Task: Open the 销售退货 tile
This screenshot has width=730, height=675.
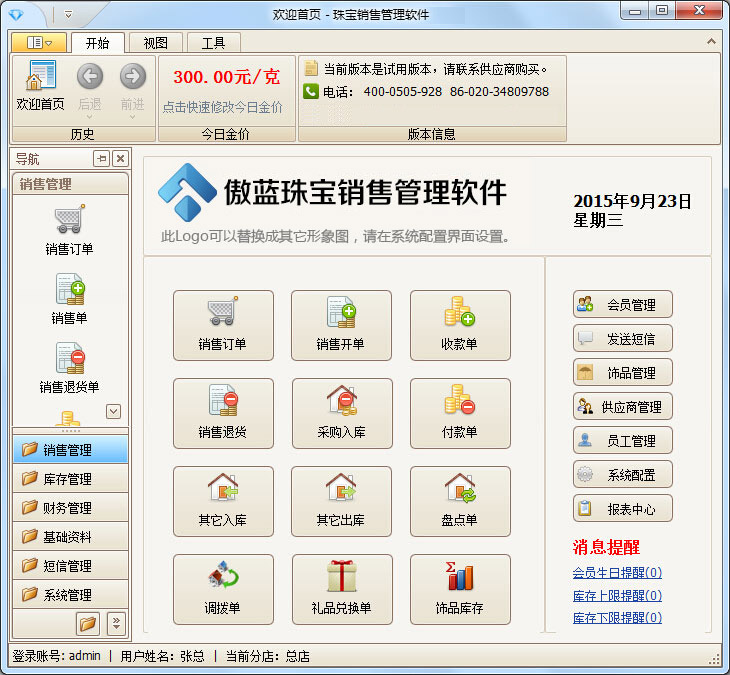Action: [x=223, y=413]
